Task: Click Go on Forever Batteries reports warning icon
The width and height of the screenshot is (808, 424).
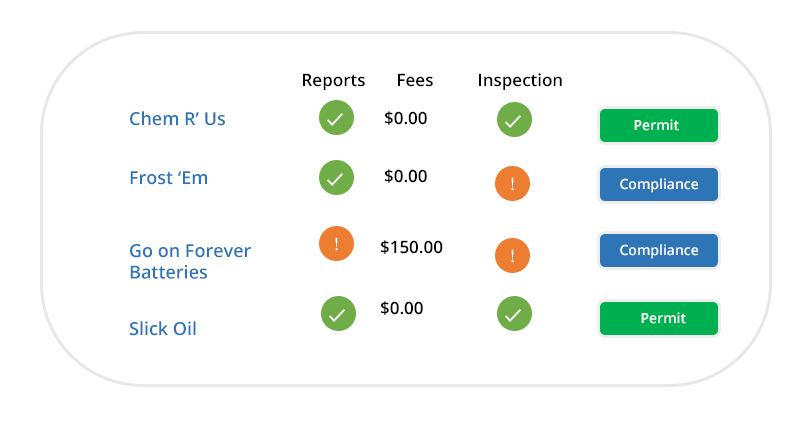Action: tap(336, 243)
